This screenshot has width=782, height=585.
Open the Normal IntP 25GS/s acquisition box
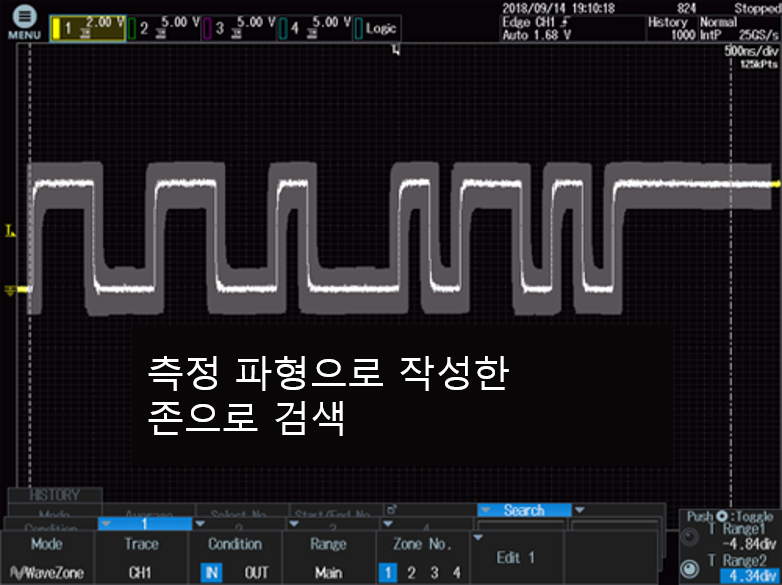pos(740,28)
